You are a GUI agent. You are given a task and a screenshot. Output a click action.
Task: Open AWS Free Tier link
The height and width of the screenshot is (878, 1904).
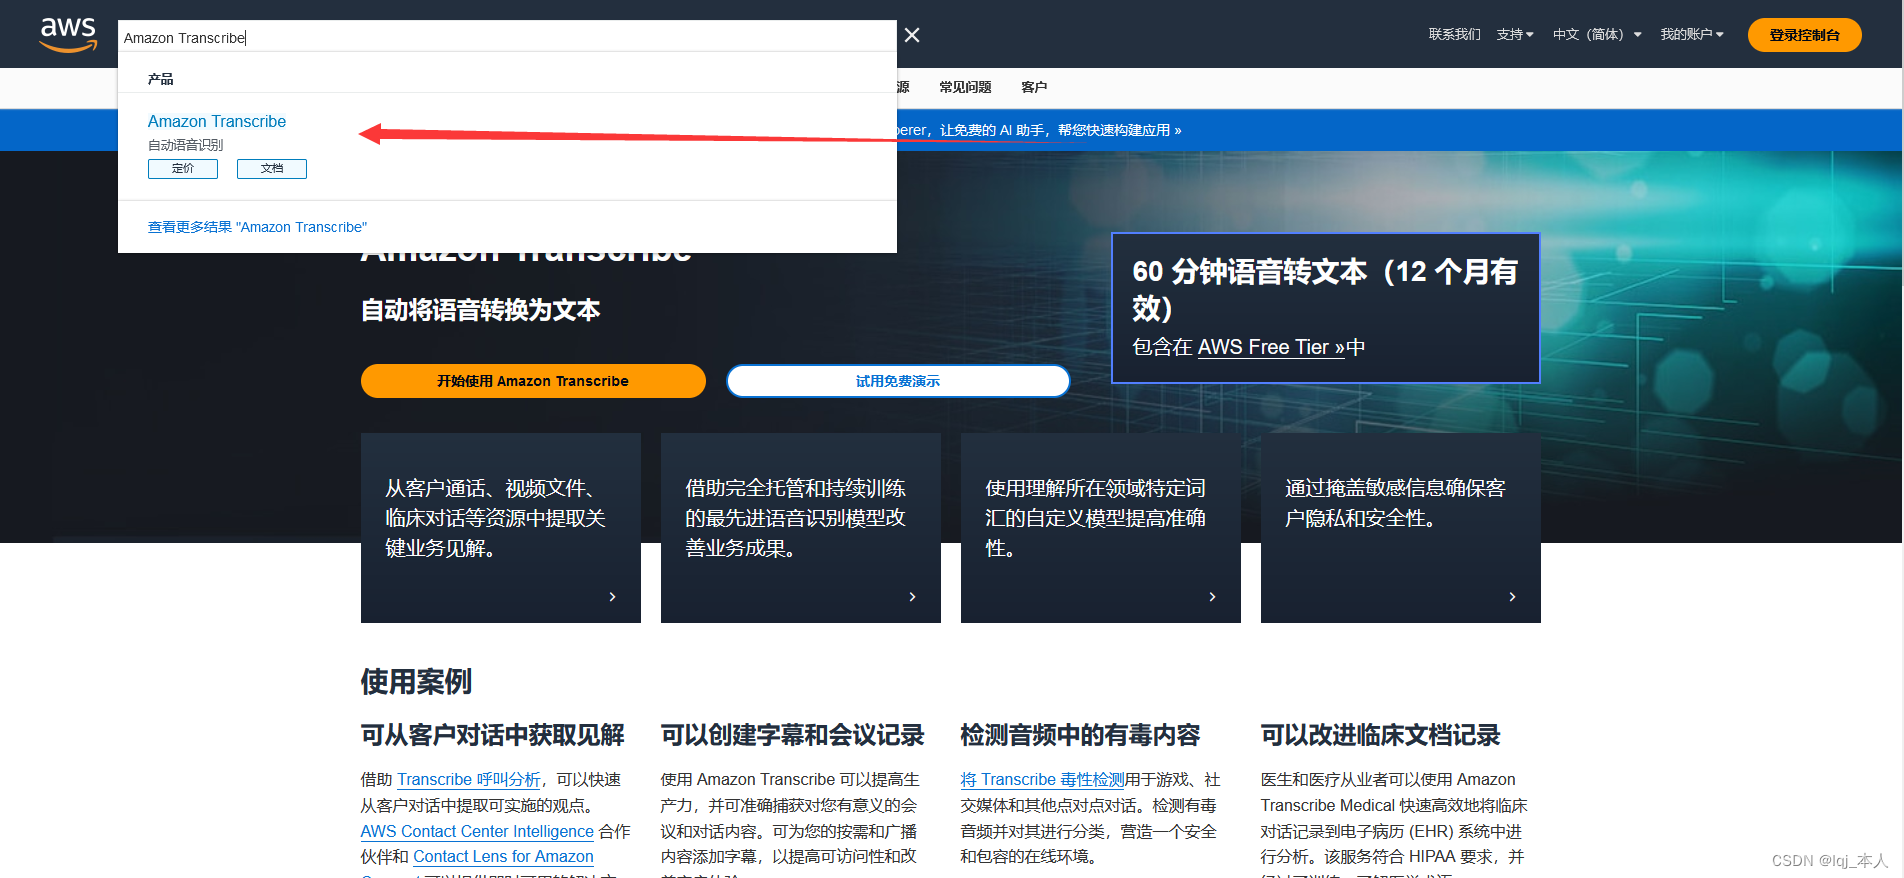(x=1271, y=347)
